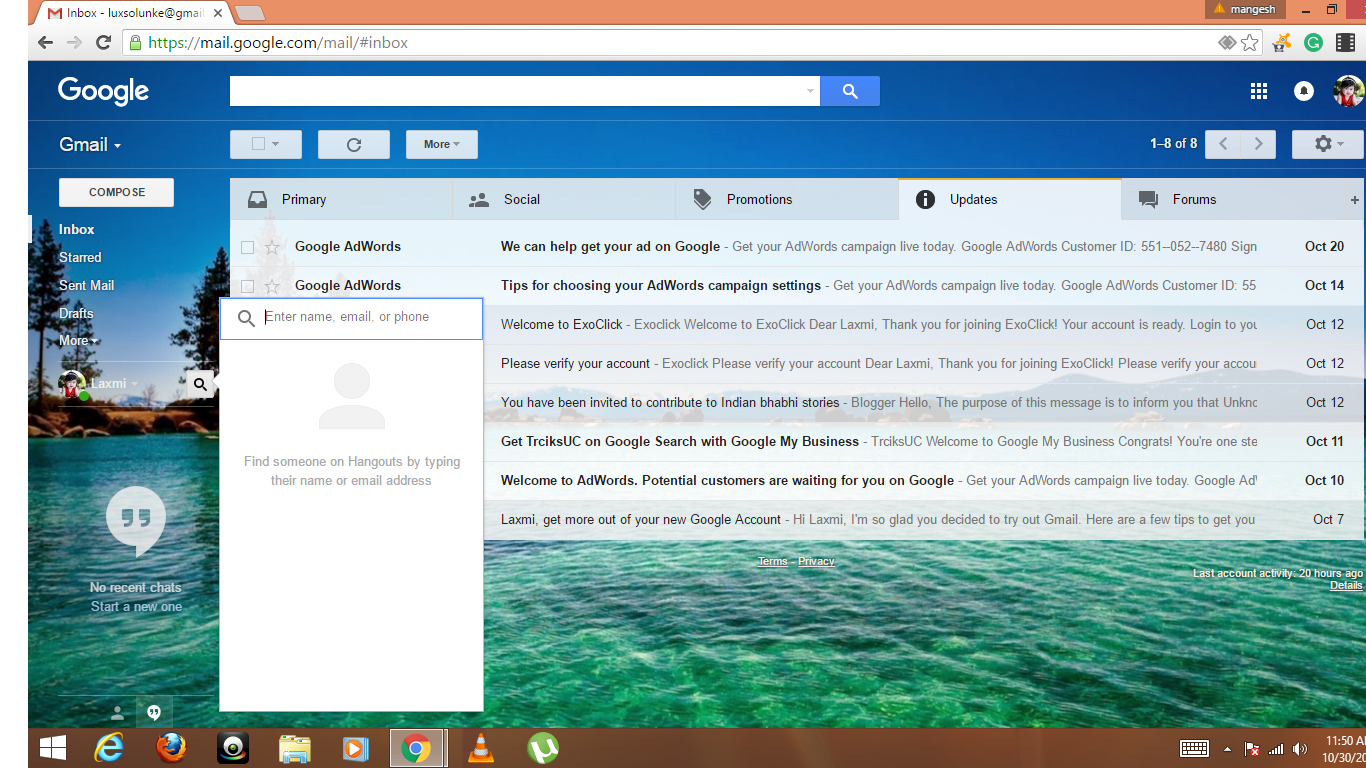The width and height of the screenshot is (1366, 768).
Task: Open File Explorer from taskbar
Action: [295, 748]
